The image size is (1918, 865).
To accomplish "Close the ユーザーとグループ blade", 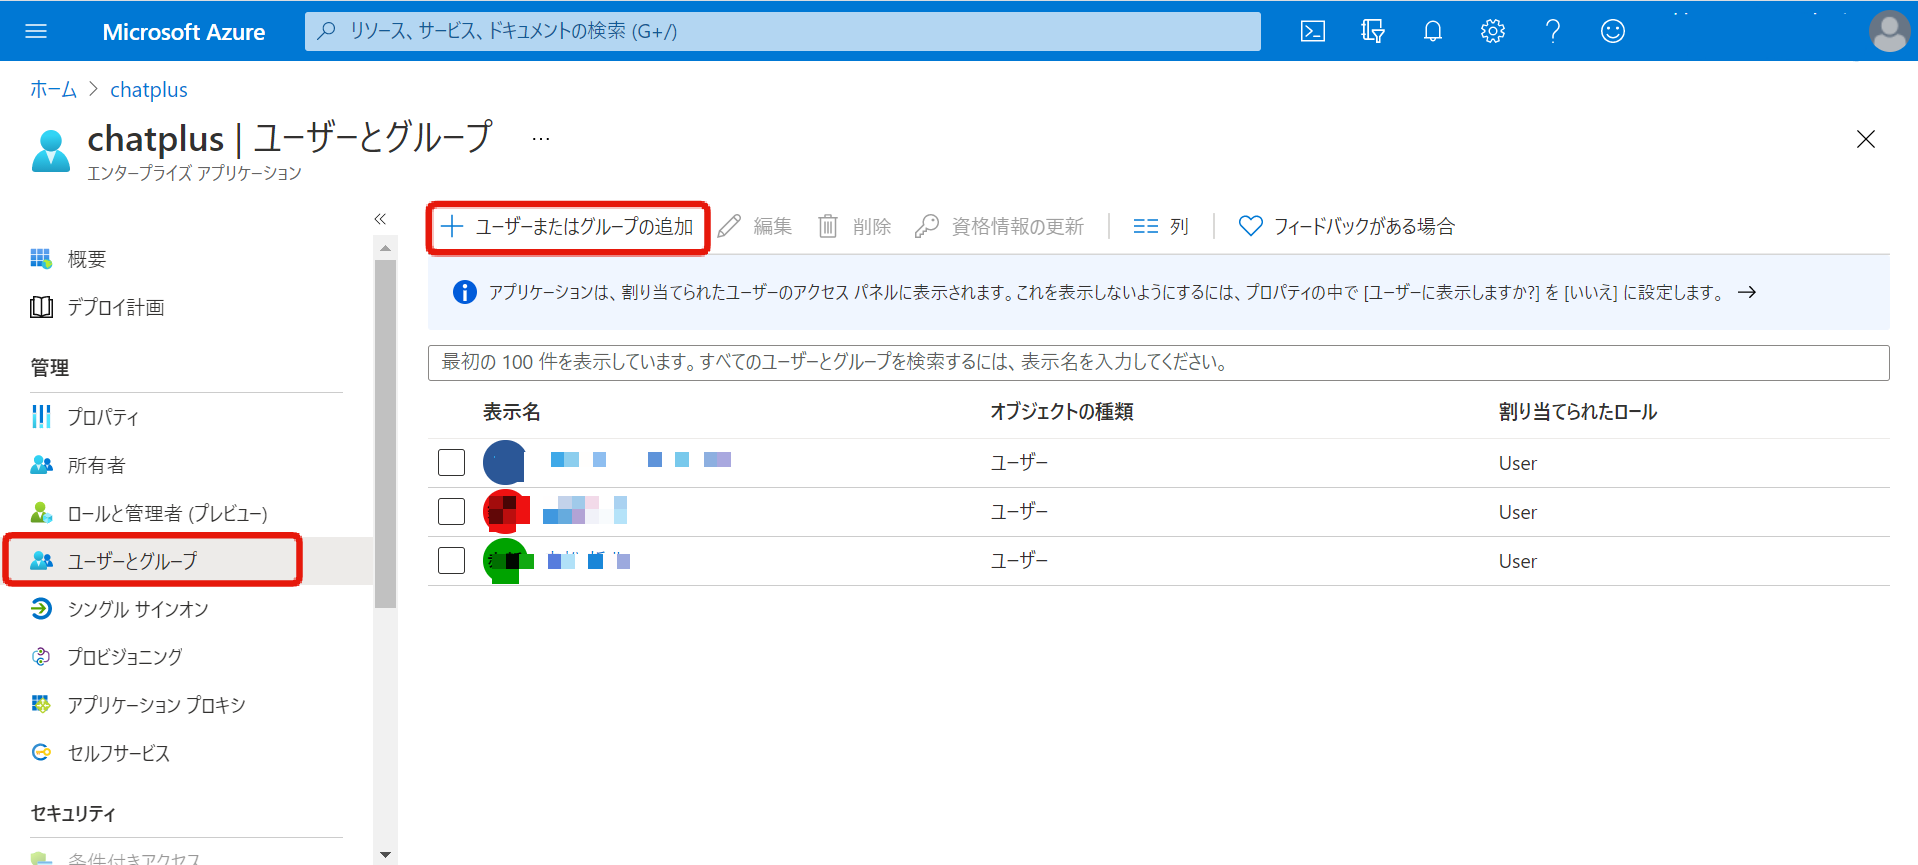I will click(1865, 139).
